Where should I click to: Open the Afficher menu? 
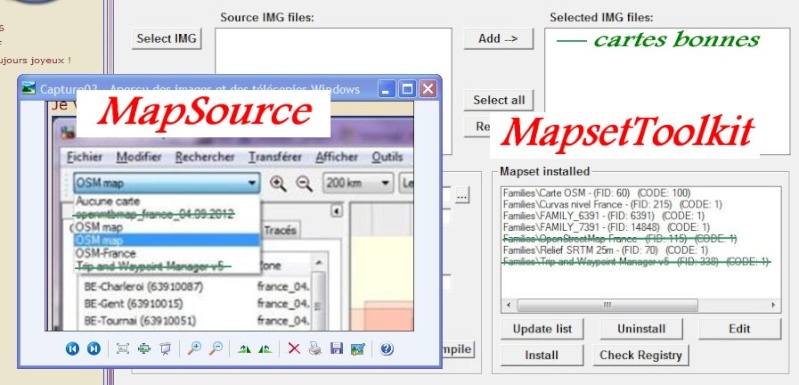(337, 157)
